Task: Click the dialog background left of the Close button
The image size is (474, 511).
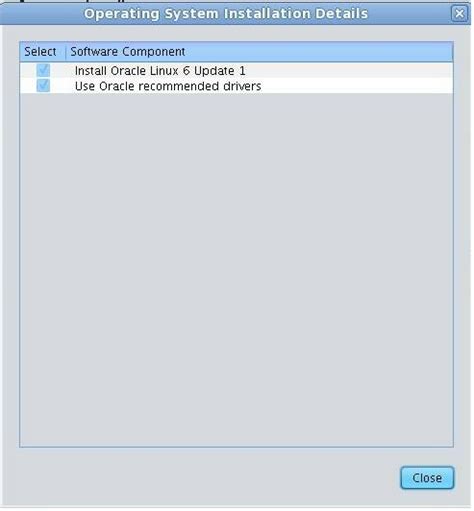Action: coord(200,478)
